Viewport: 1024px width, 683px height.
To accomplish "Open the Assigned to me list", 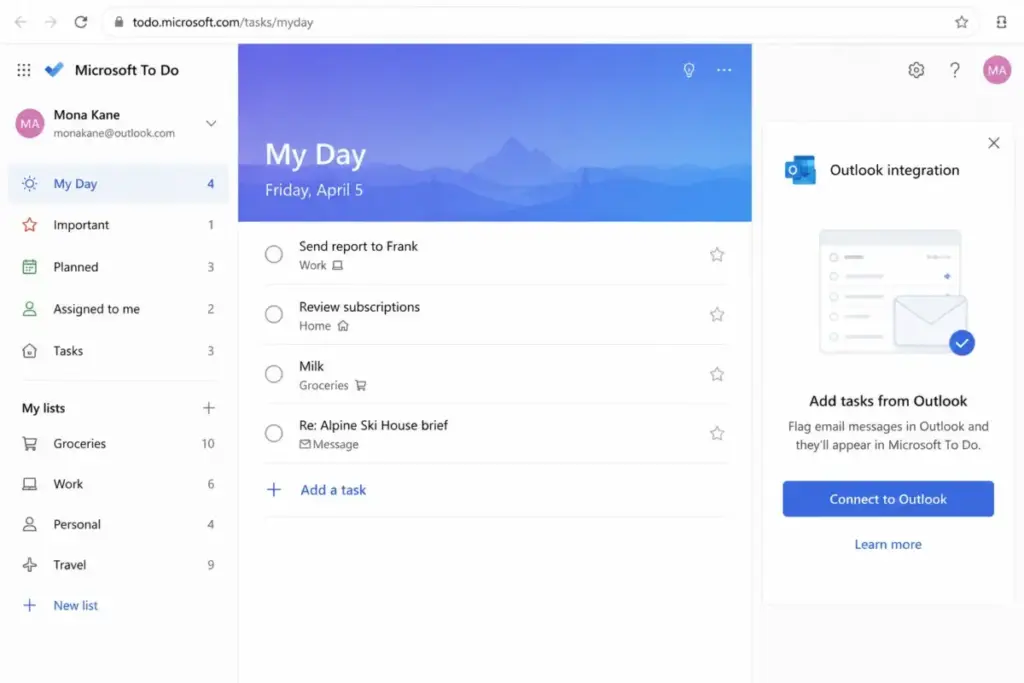I will pos(118,309).
